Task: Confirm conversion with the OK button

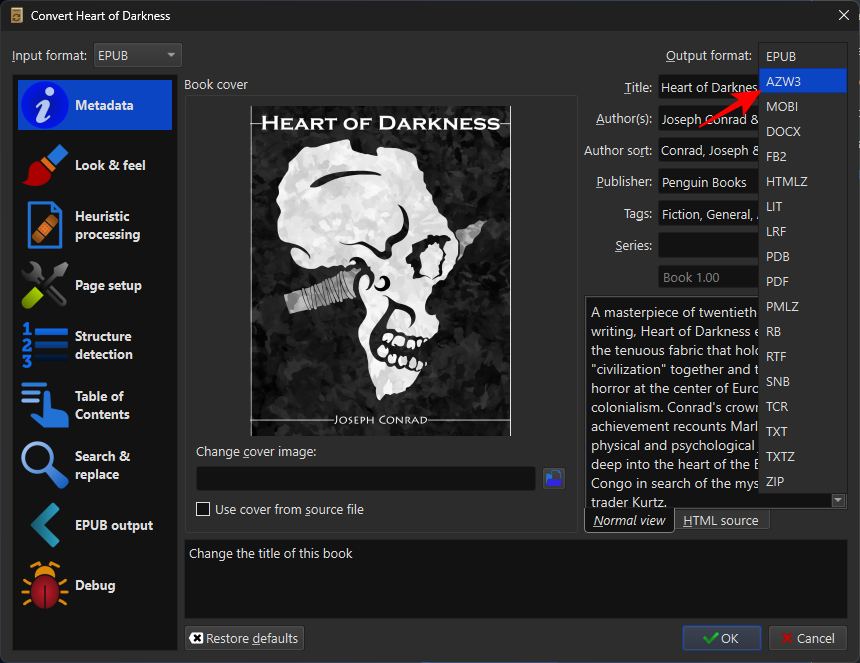Action: pos(721,638)
